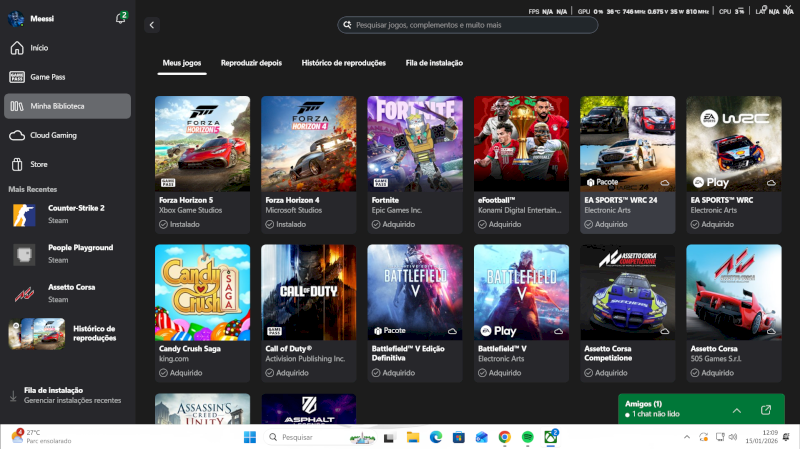Click Instalado status on Forza Horizon 5
Viewport: 800px width, 449px height.
179,224
